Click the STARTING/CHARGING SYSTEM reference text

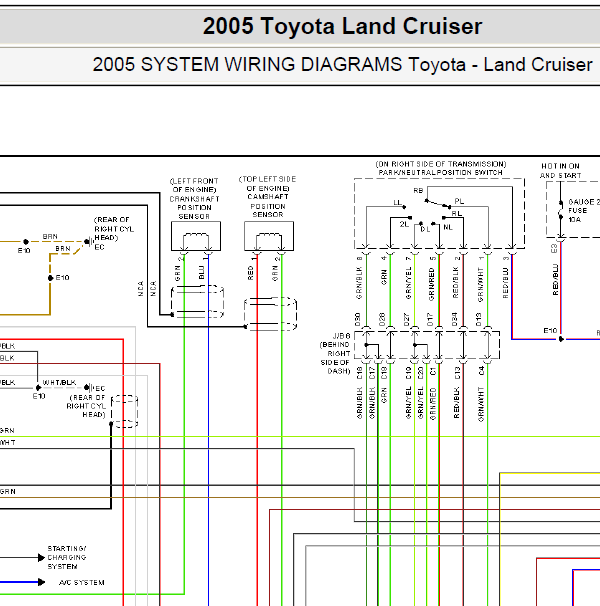pyautogui.click(x=67, y=557)
